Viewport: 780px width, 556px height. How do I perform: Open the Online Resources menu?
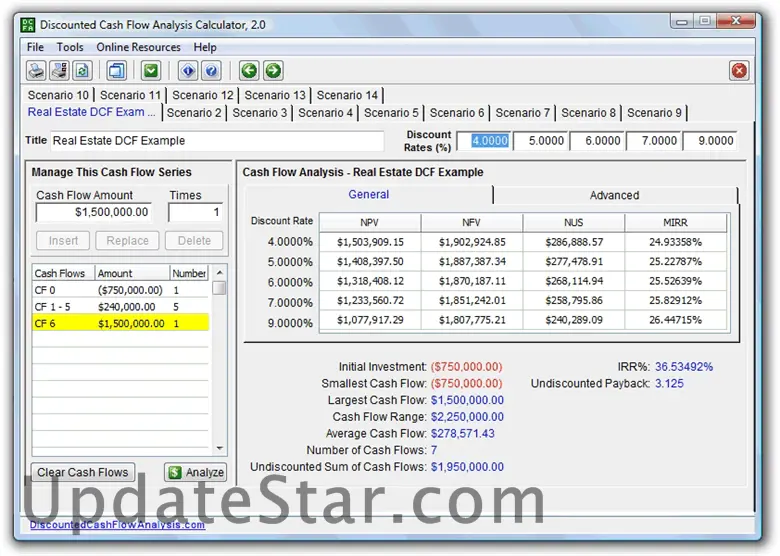(x=138, y=47)
